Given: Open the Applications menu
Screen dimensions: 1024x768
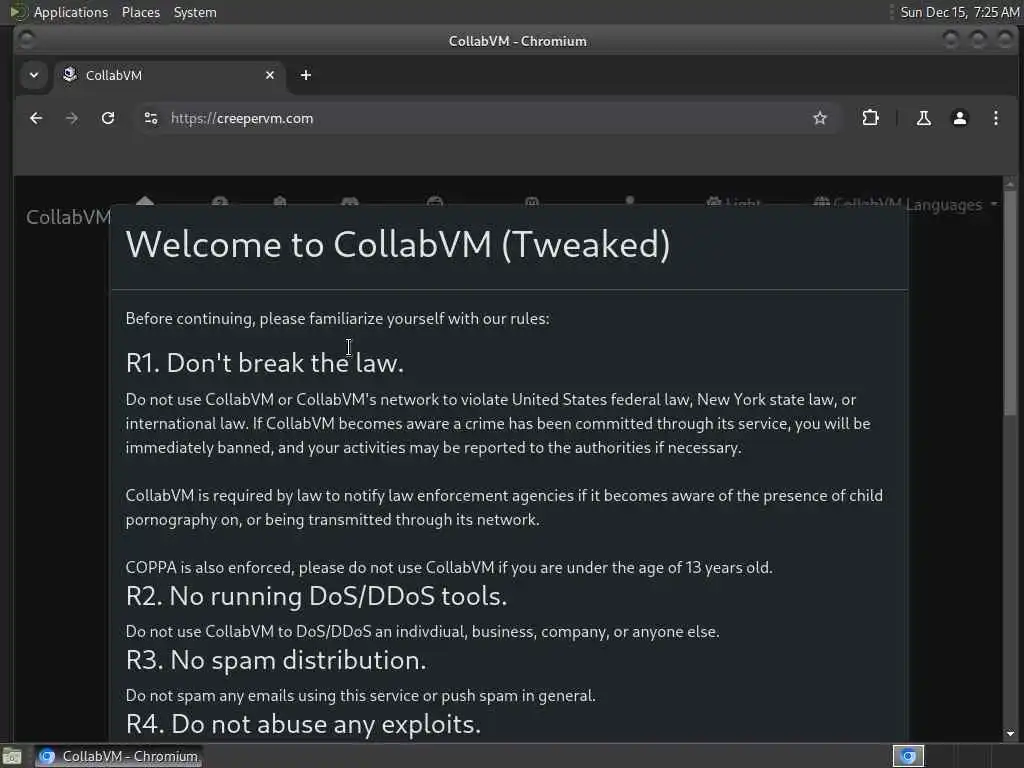Looking at the screenshot, I should click(71, 12).
